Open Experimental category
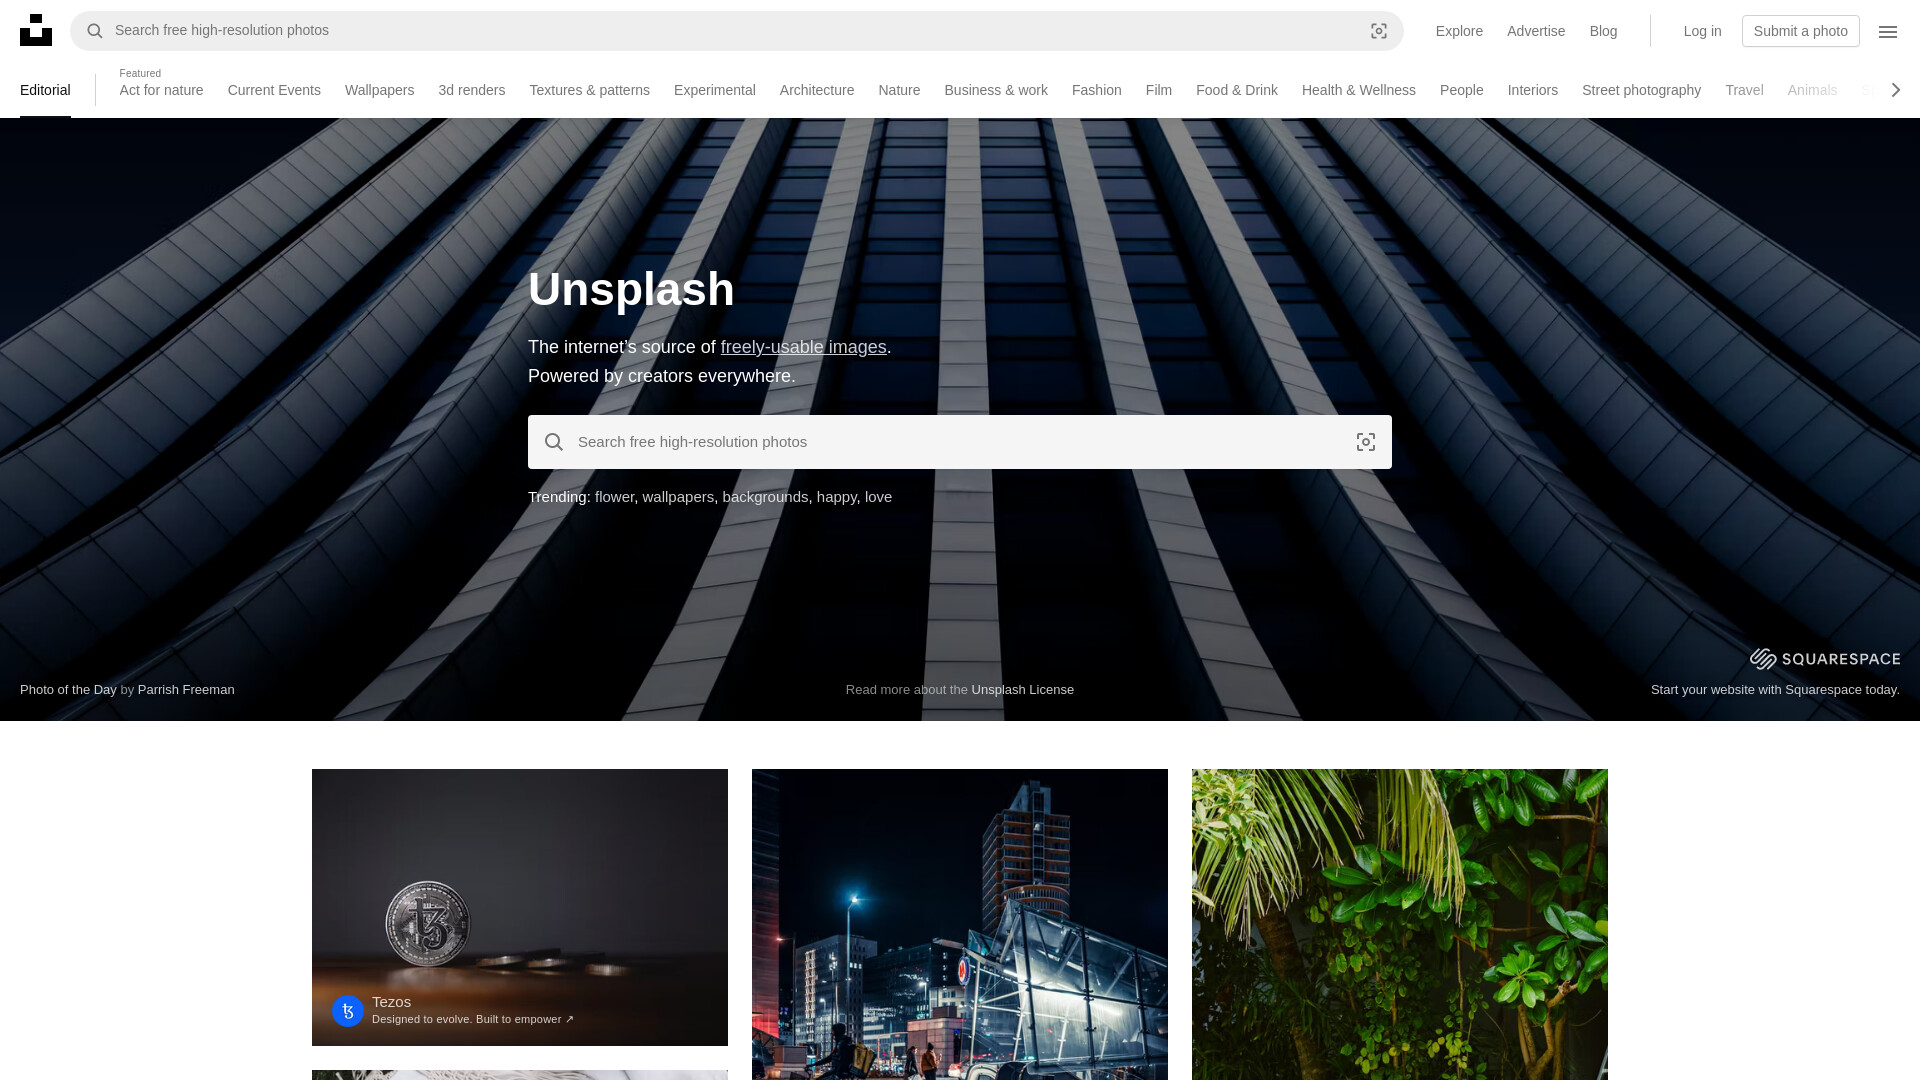Screen dimensions: 1920x1080 714,90
